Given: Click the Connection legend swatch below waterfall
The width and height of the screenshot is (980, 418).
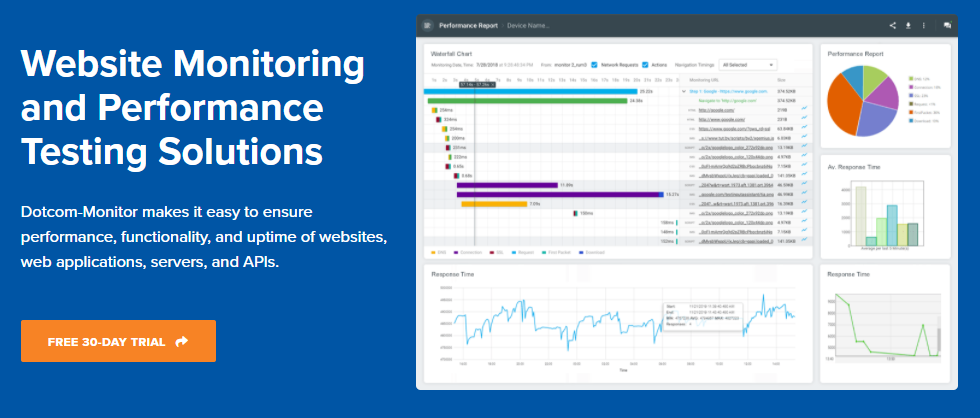Looking at the screenshot, I should click(x=456, y=252).
